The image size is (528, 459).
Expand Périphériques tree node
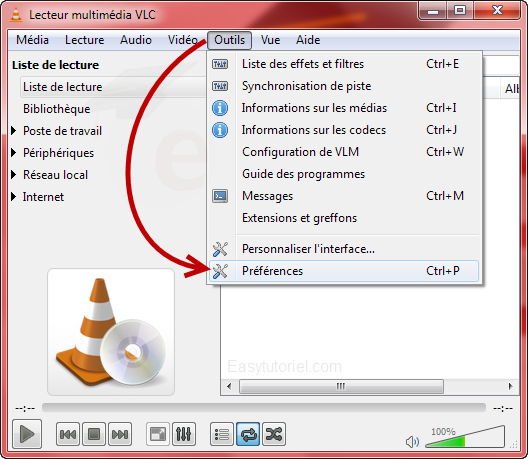click(x=13, y=153)
